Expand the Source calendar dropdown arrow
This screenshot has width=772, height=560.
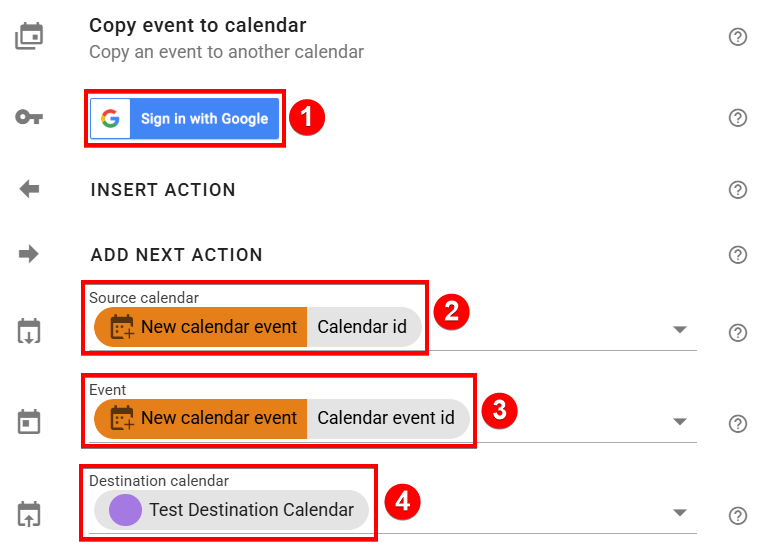(x=680, y=329)
